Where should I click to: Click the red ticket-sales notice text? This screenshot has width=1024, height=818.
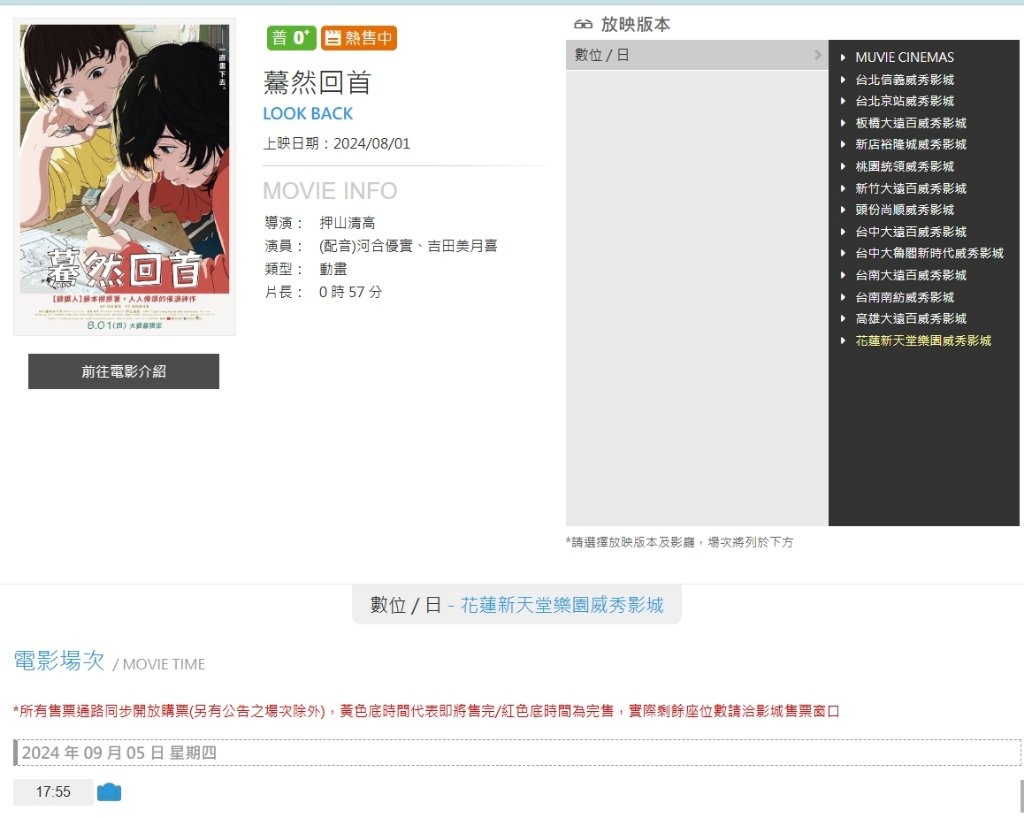pyautogui.click(x=426, y=711)
